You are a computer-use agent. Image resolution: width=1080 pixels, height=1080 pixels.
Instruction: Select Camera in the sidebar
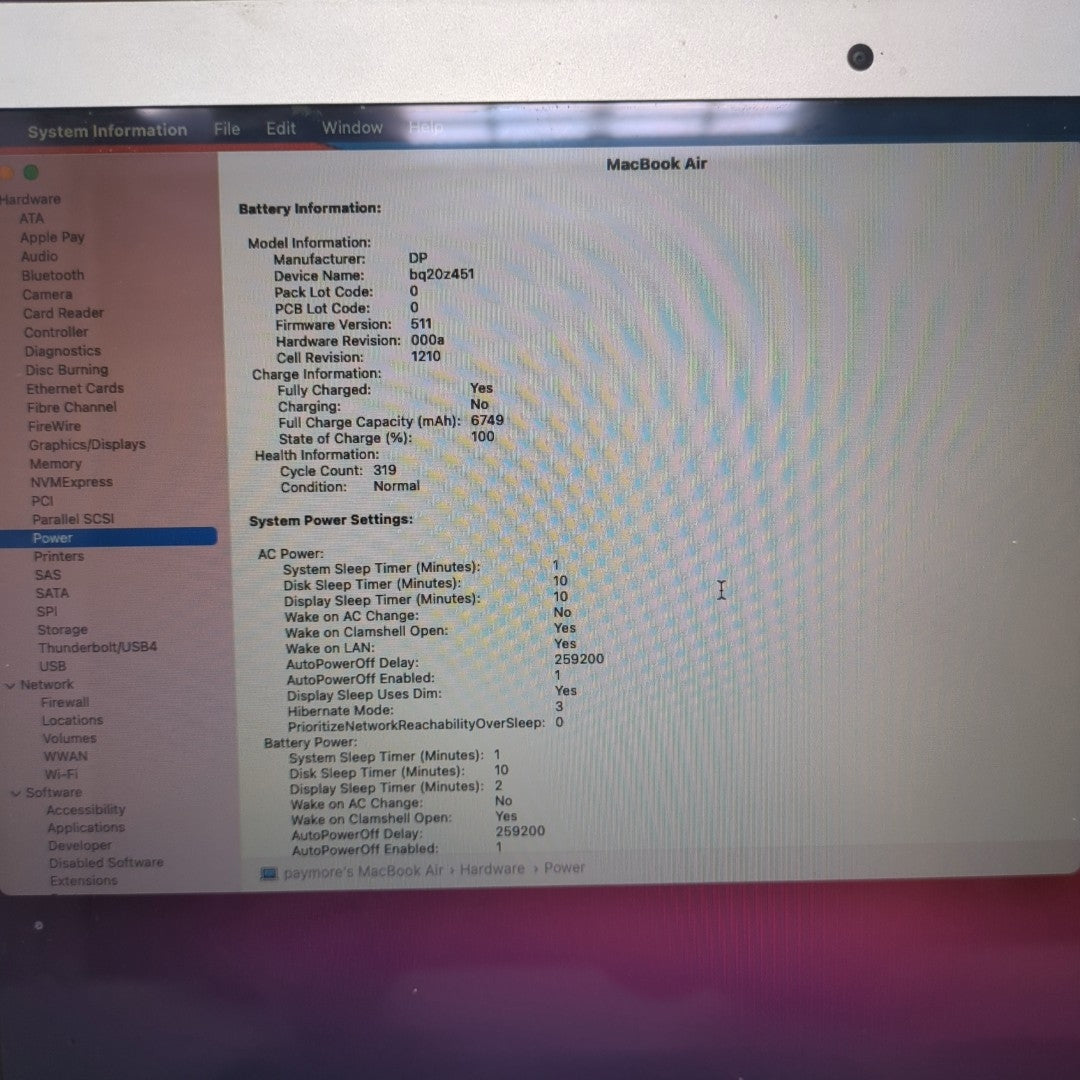48,294
